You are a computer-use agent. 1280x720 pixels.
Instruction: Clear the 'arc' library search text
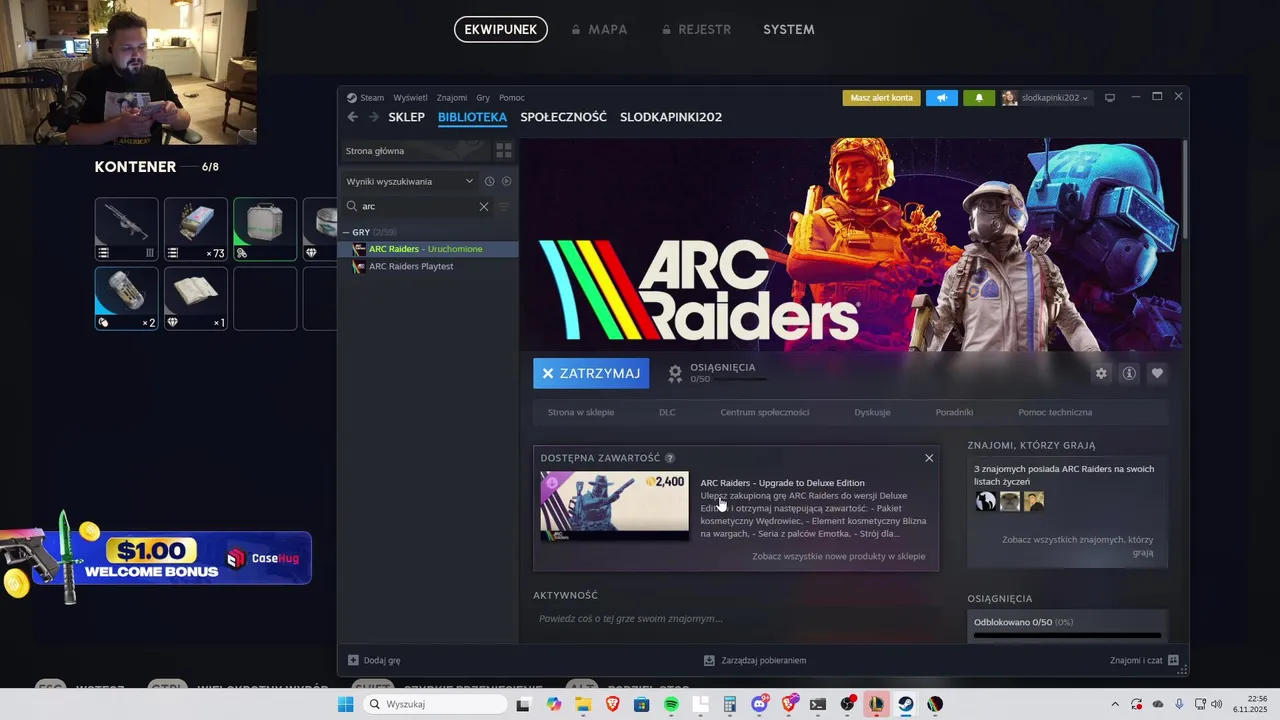point(484,206)
